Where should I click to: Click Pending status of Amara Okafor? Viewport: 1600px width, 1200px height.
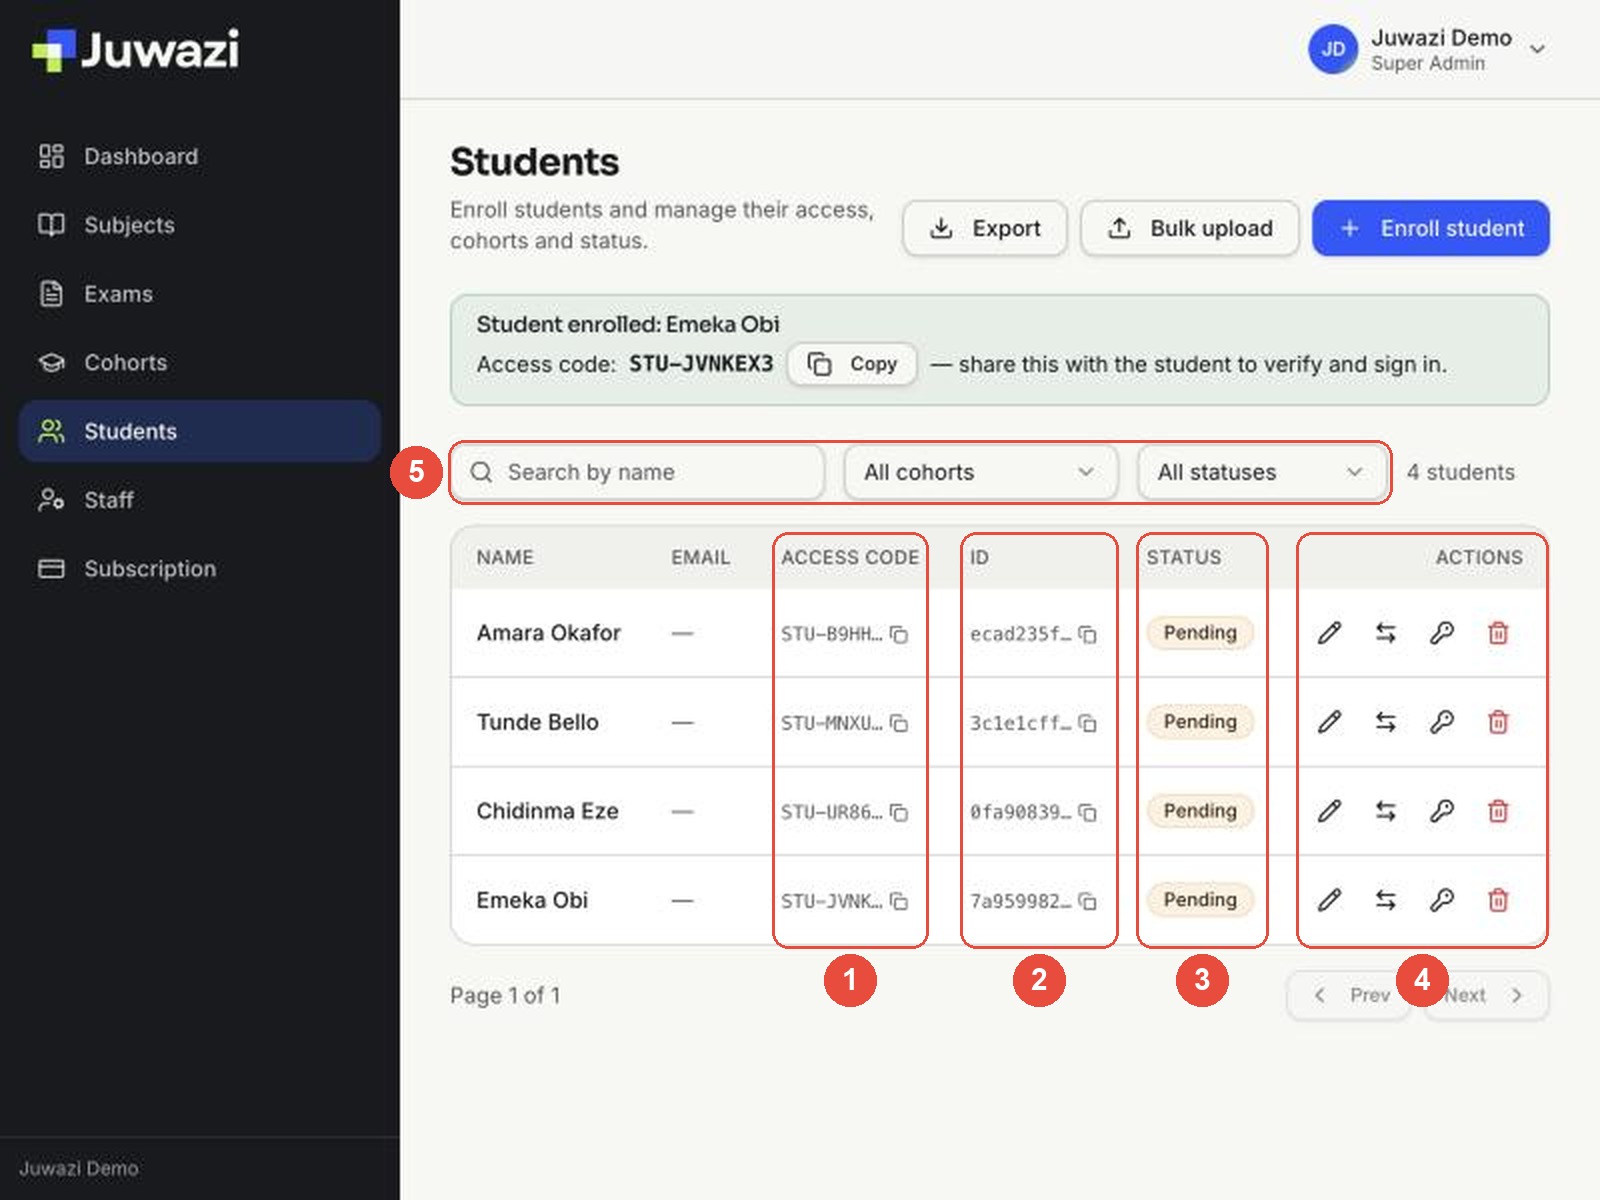[x=1200, y=633]
